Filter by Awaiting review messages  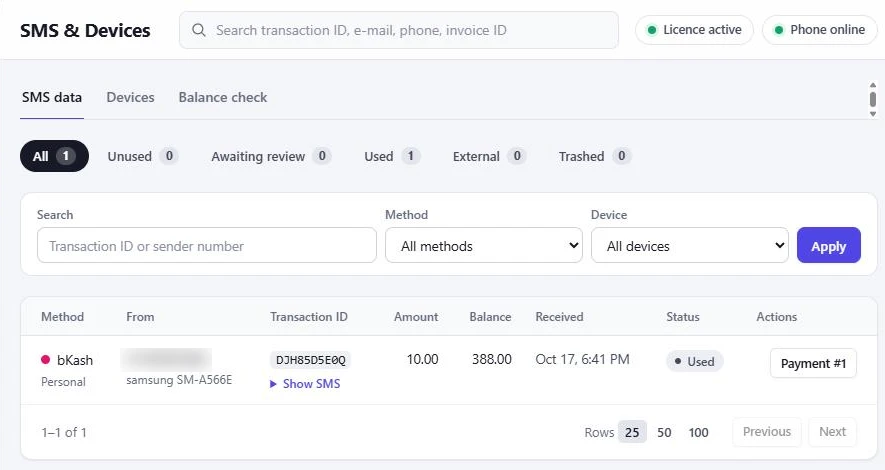tap(271, 156)
